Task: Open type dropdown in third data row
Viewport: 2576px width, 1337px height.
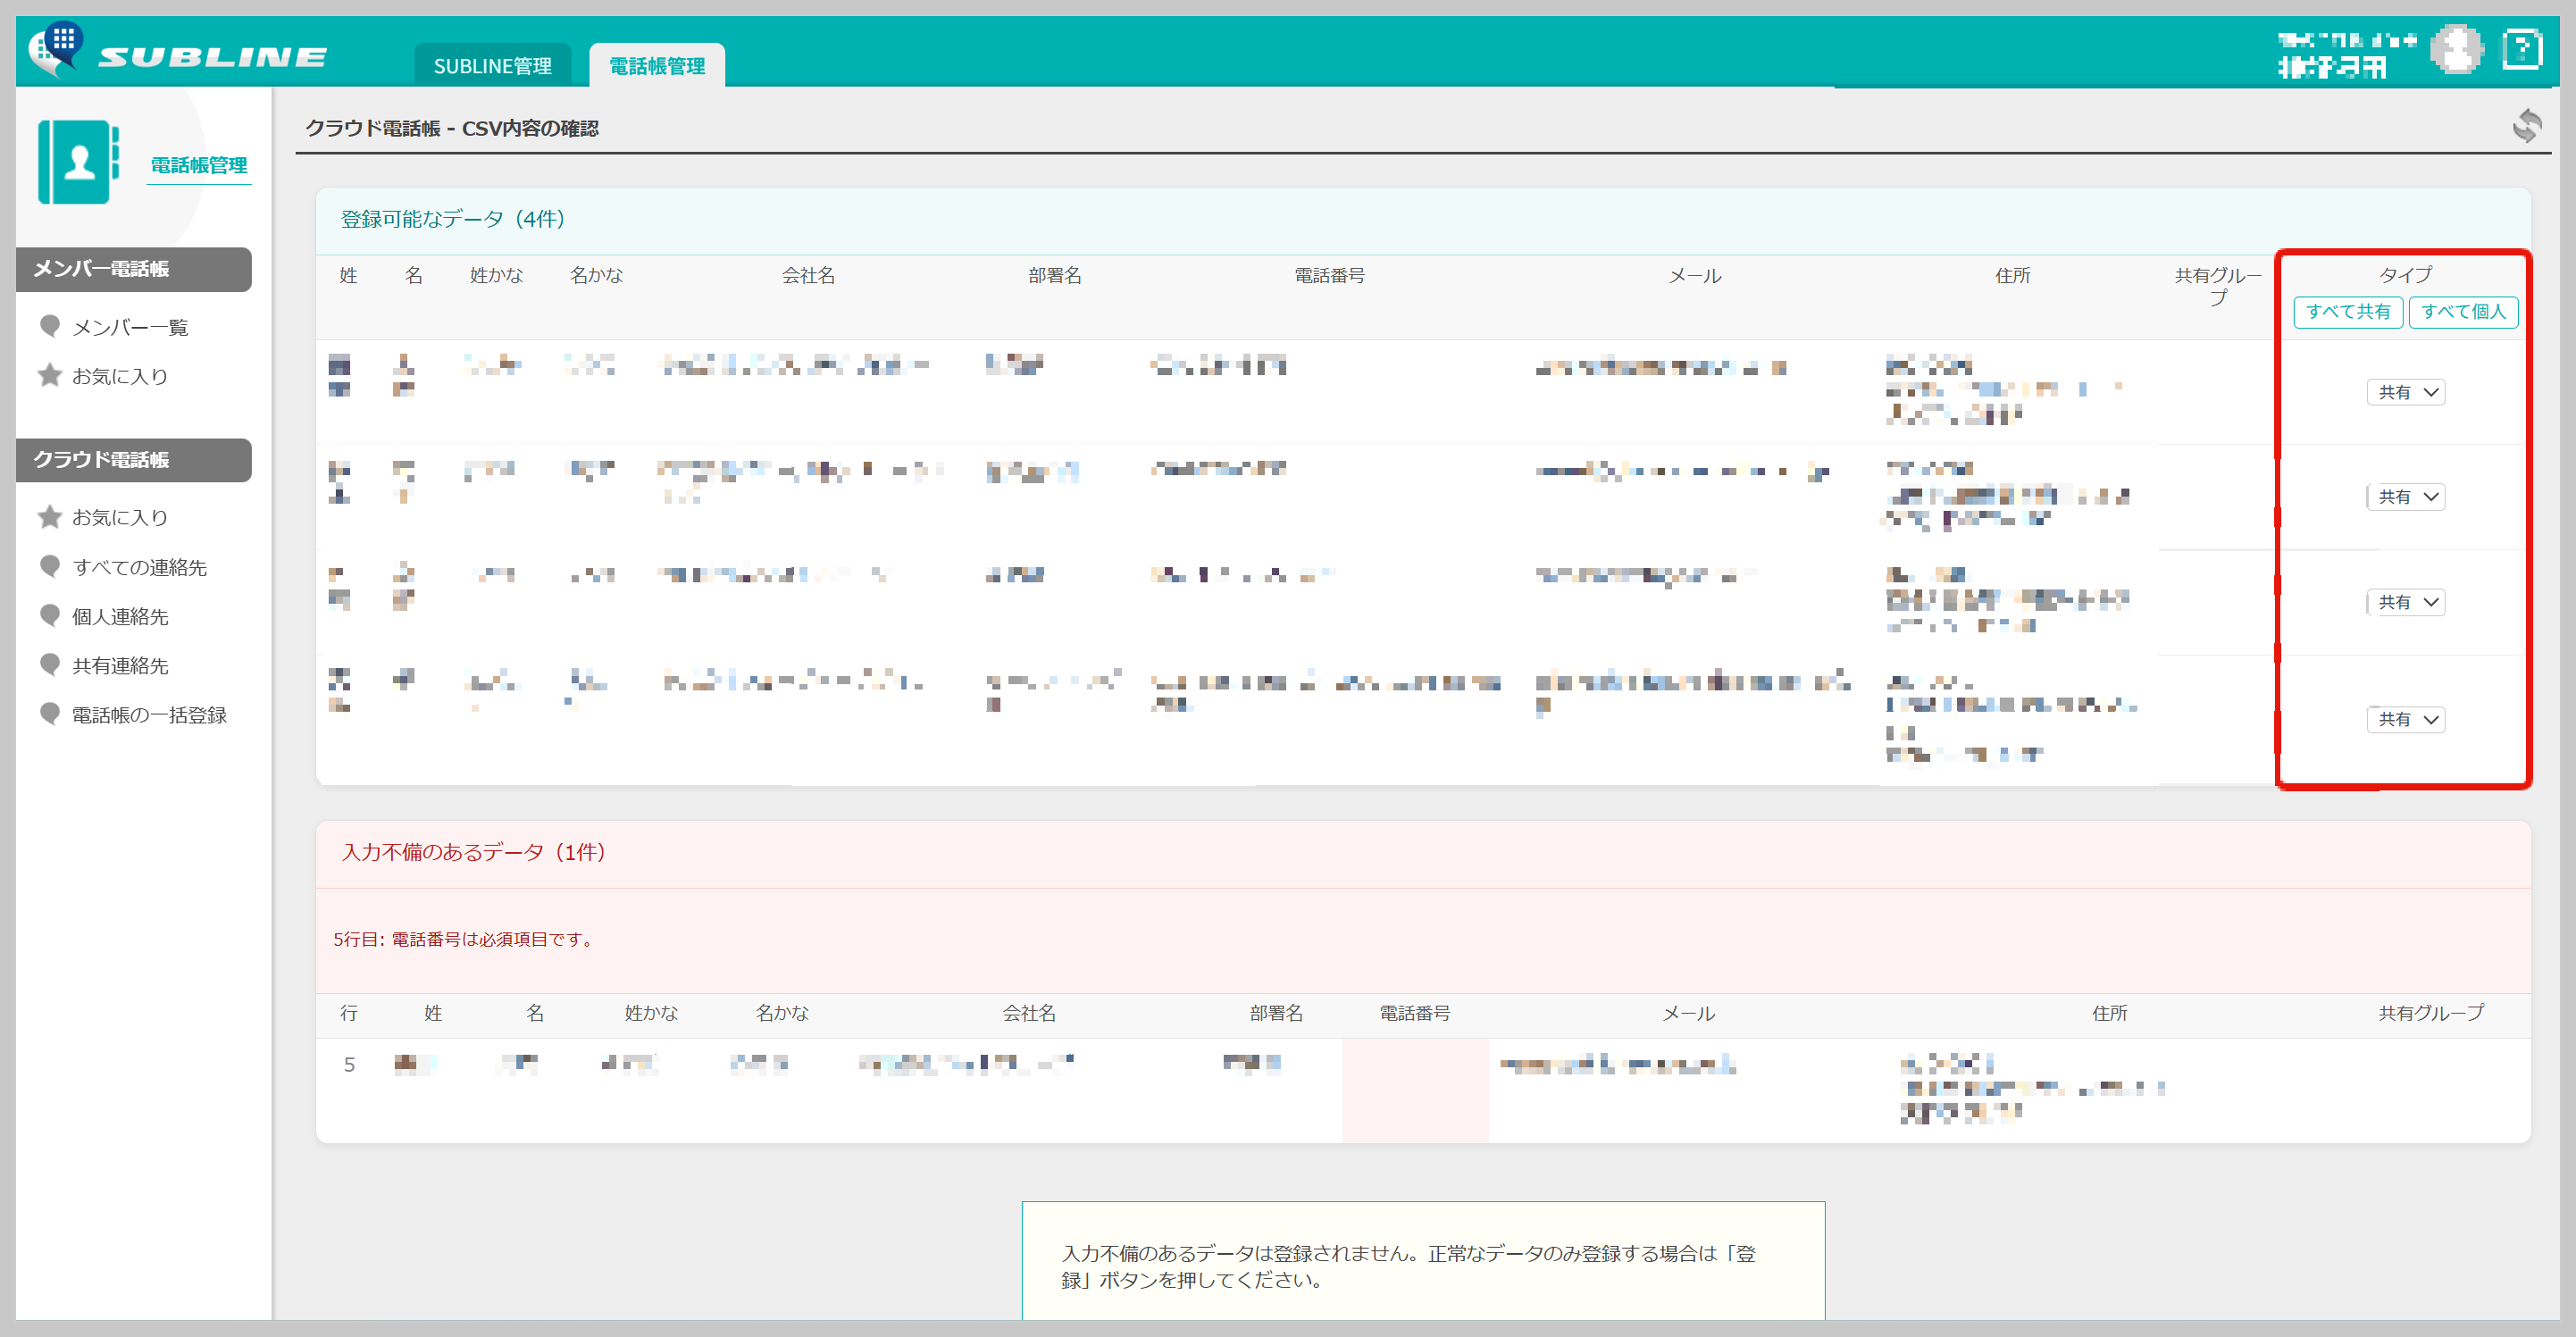Action: point(2405,602)
